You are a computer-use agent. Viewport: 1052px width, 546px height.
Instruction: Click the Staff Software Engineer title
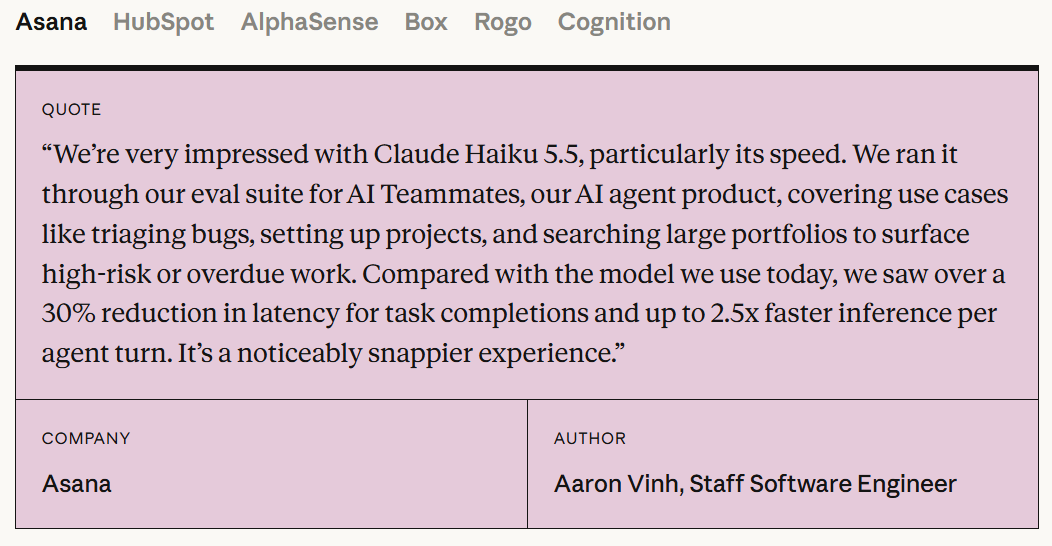823,484
